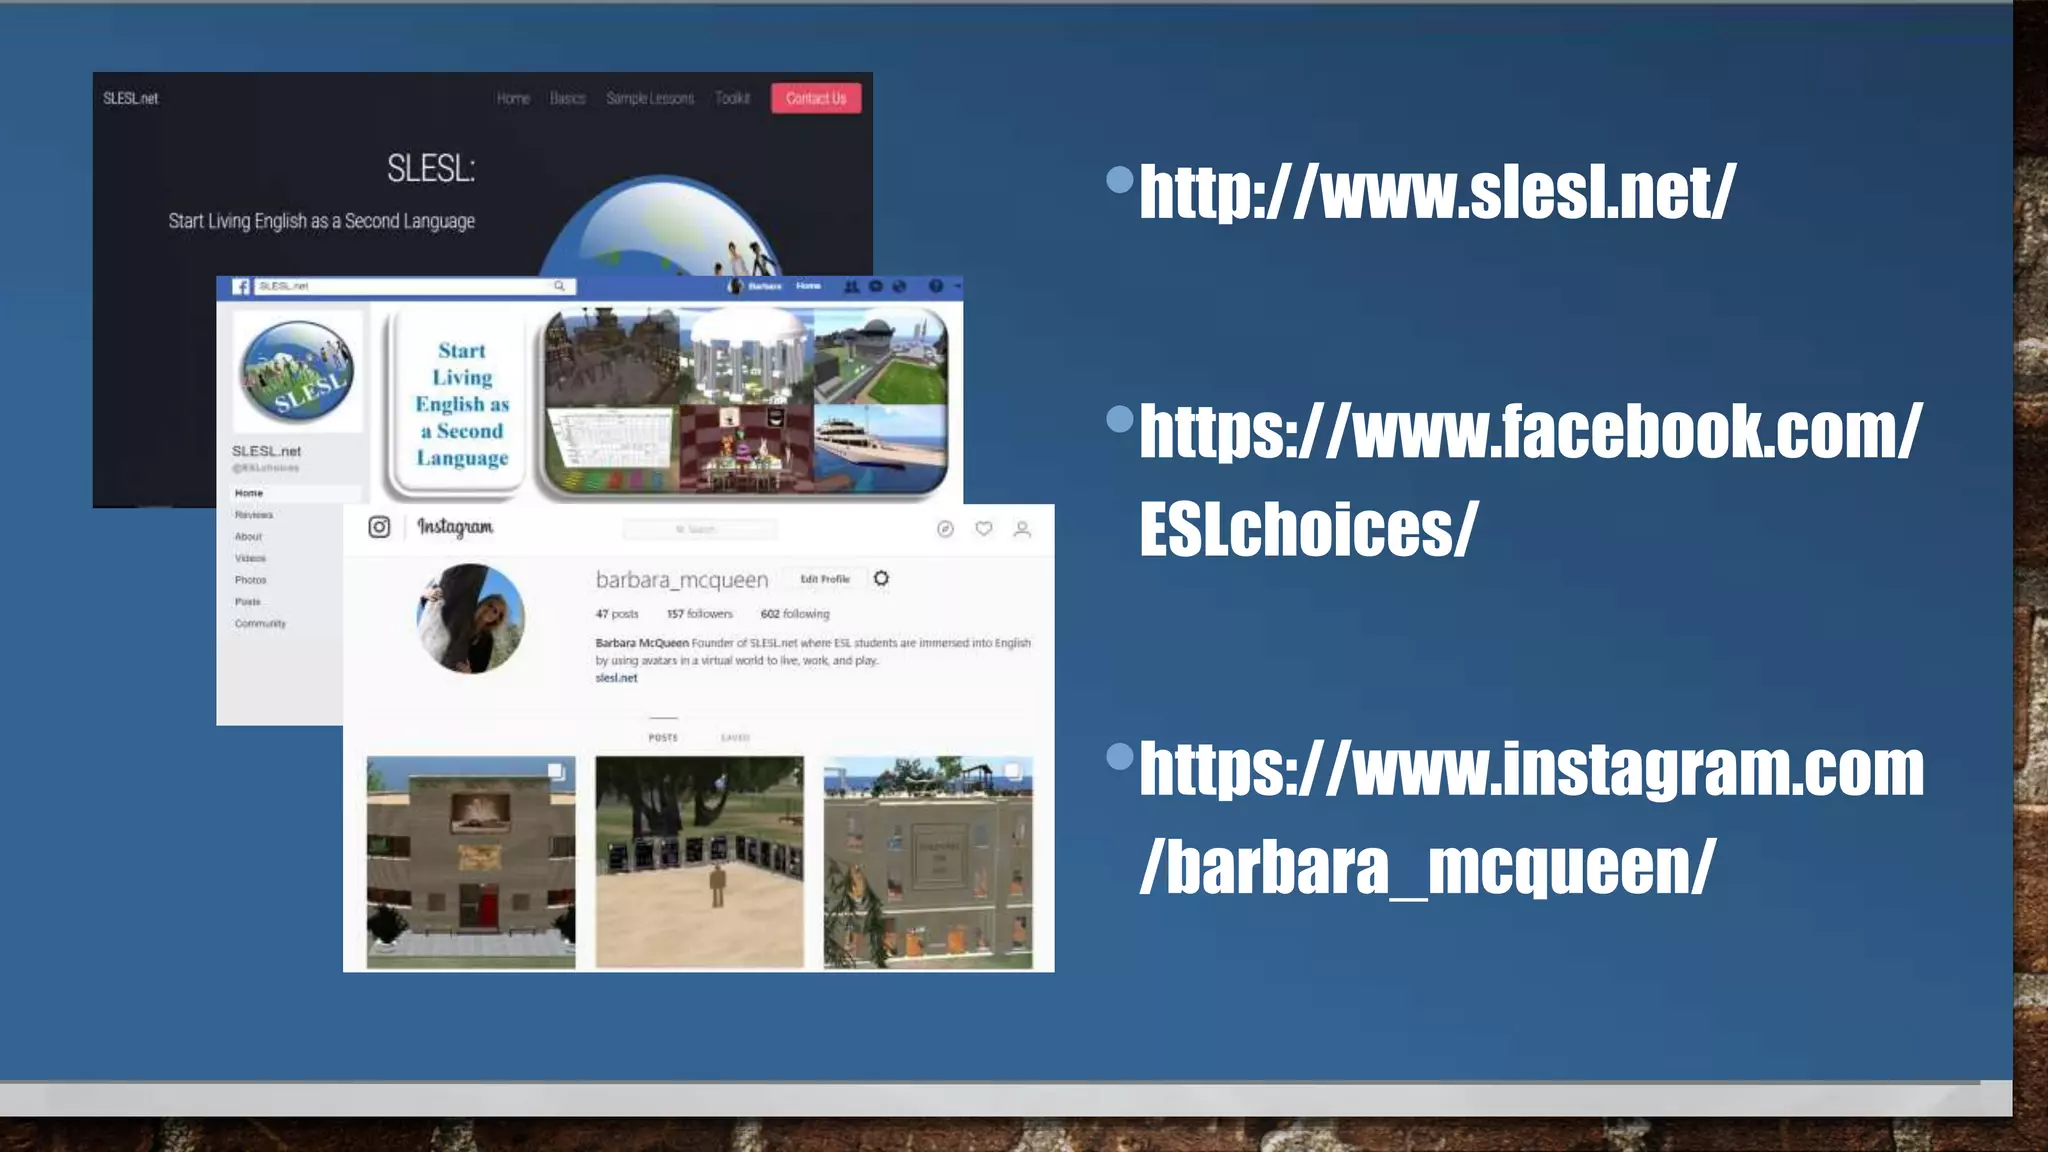2048x1152 pixels.
Task: Click 47 posts count
Action: click(x=617, y=614)
